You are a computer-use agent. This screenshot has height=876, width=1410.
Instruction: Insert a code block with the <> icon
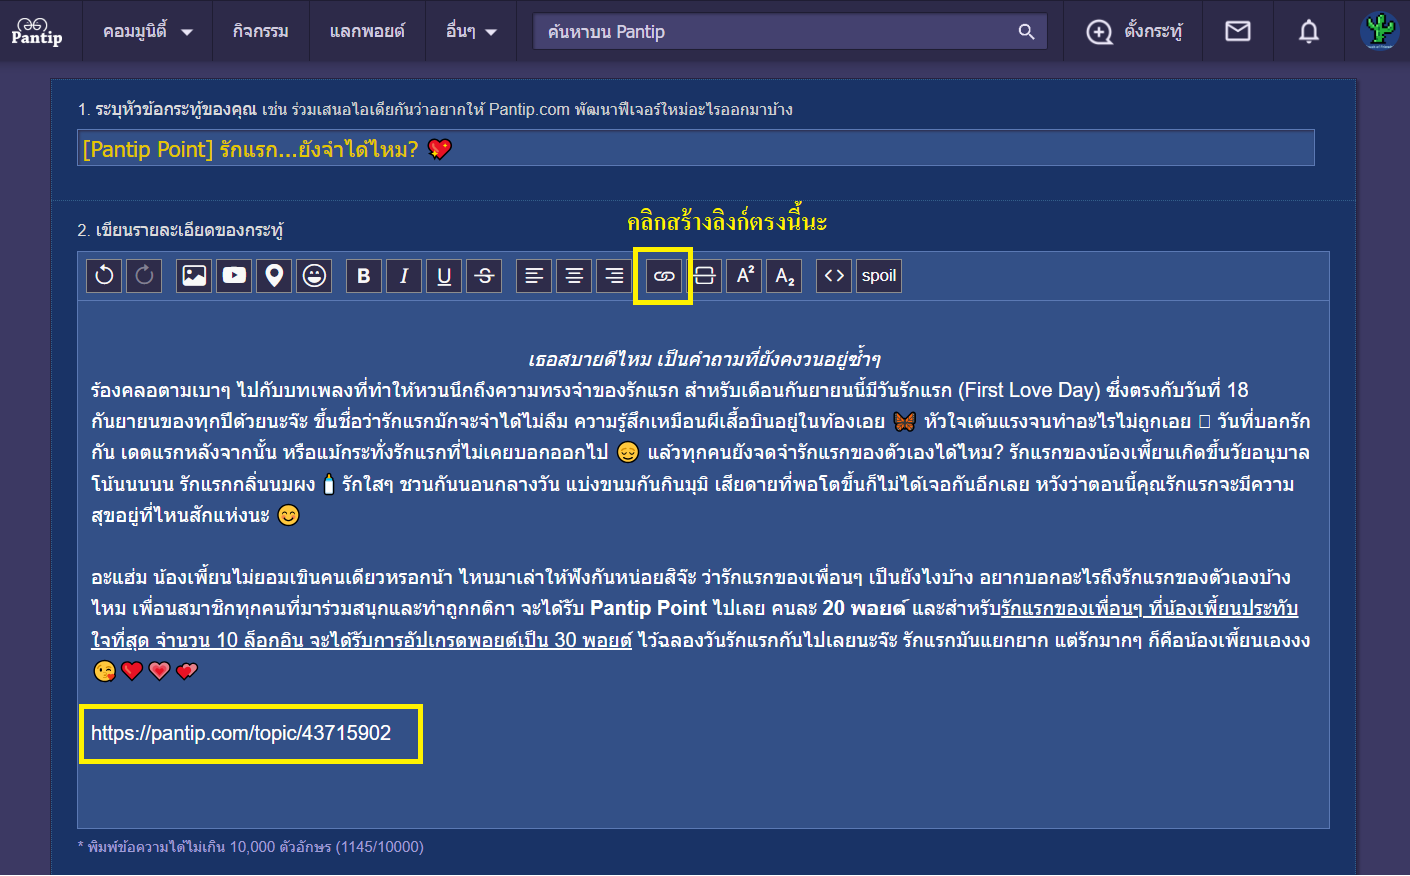[834, 276]
